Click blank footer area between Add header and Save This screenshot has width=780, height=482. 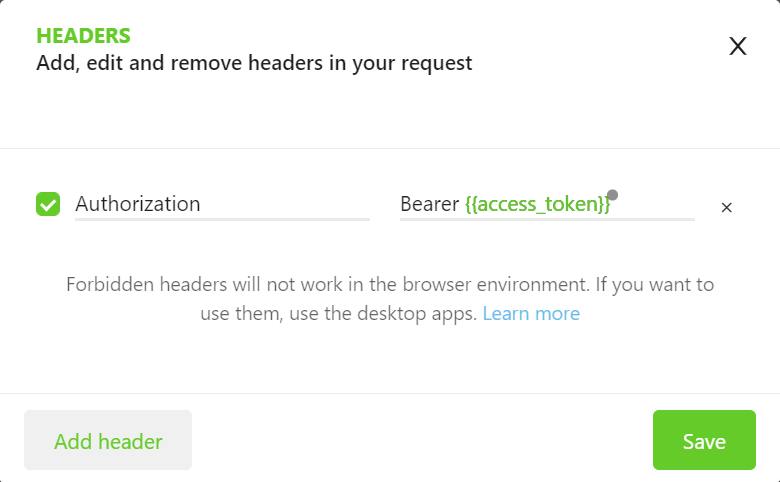pos(420,440)
